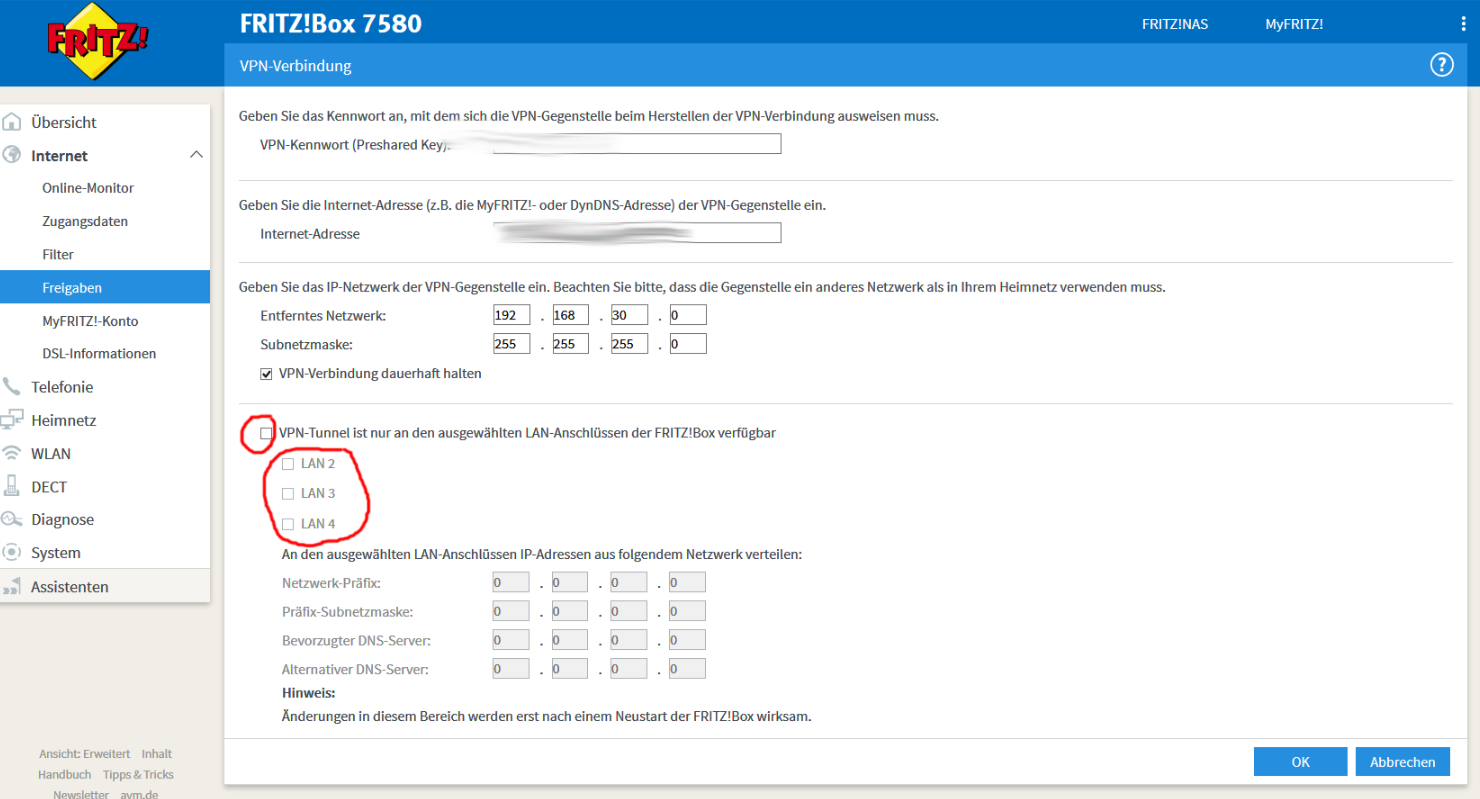This screenshot has width=1480, height=799.
Task: Click Handbuch footer link
Action: tap(64, 774)
